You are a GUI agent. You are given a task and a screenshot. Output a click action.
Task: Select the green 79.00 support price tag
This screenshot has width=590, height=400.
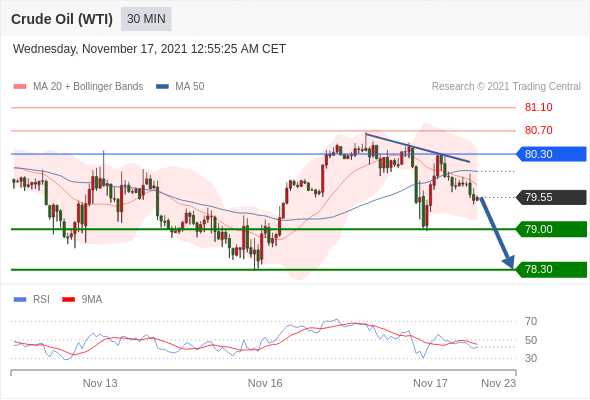[x=551, y=229]
